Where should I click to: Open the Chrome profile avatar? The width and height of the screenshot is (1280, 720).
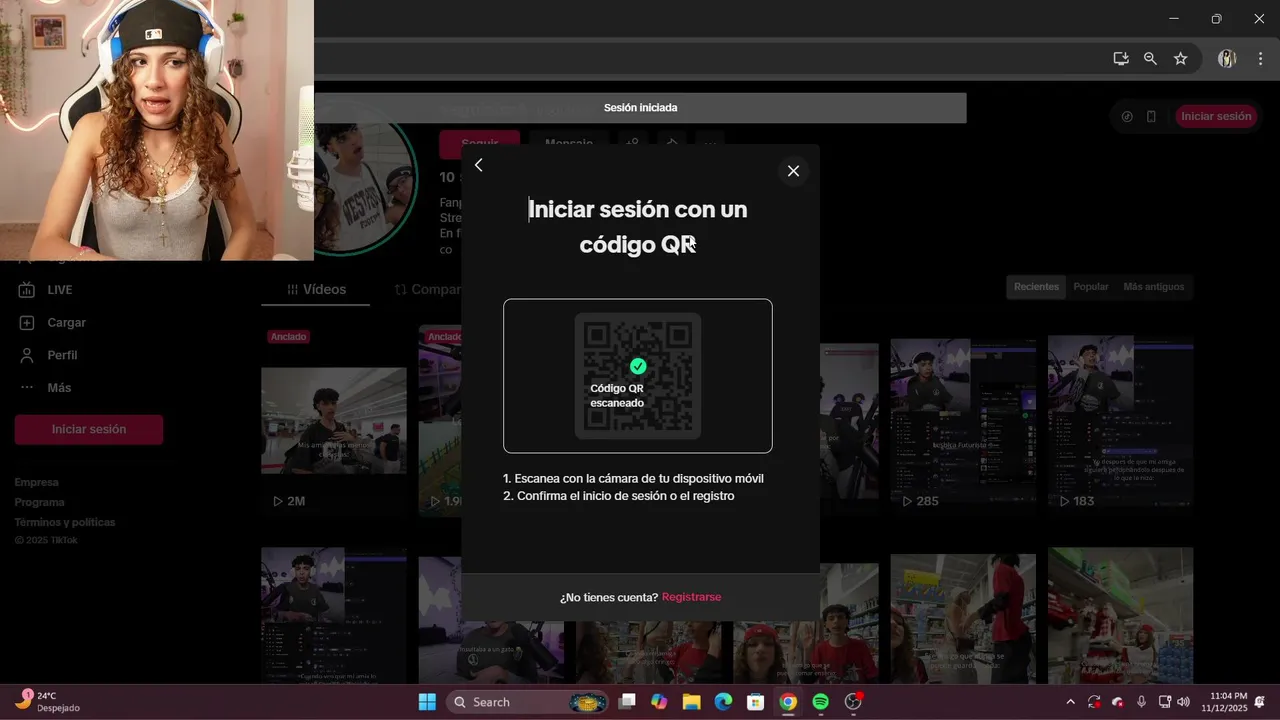click(1227, 59)
